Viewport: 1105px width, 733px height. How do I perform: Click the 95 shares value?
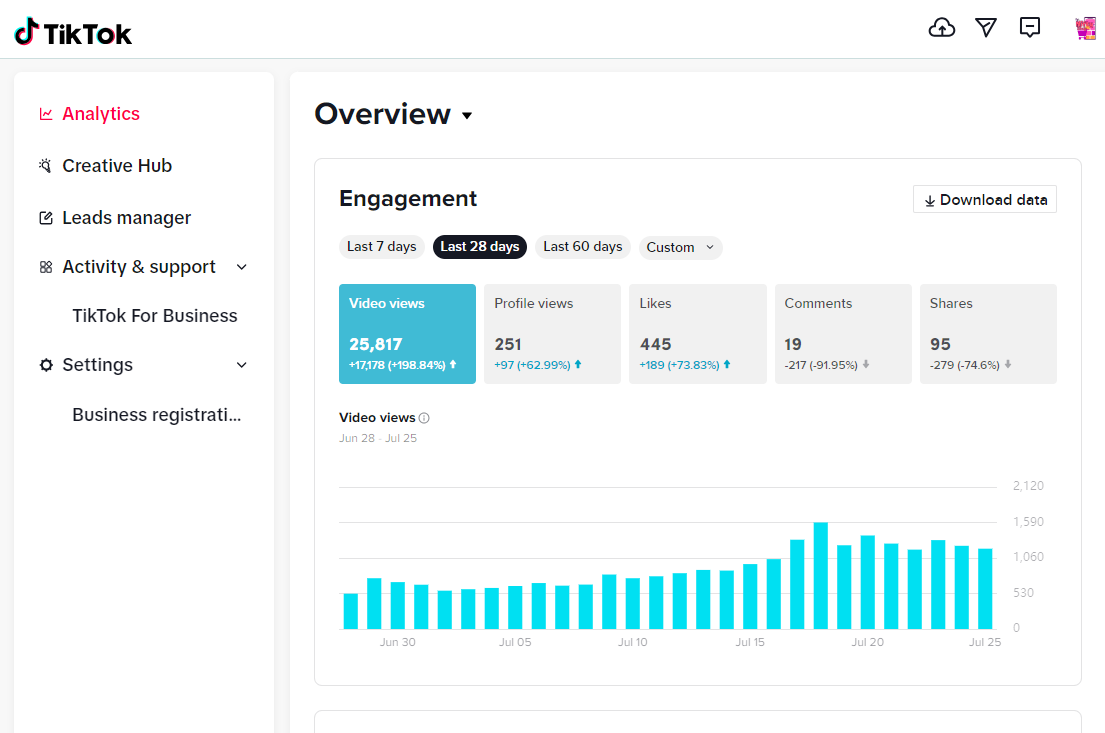point(940,344)
